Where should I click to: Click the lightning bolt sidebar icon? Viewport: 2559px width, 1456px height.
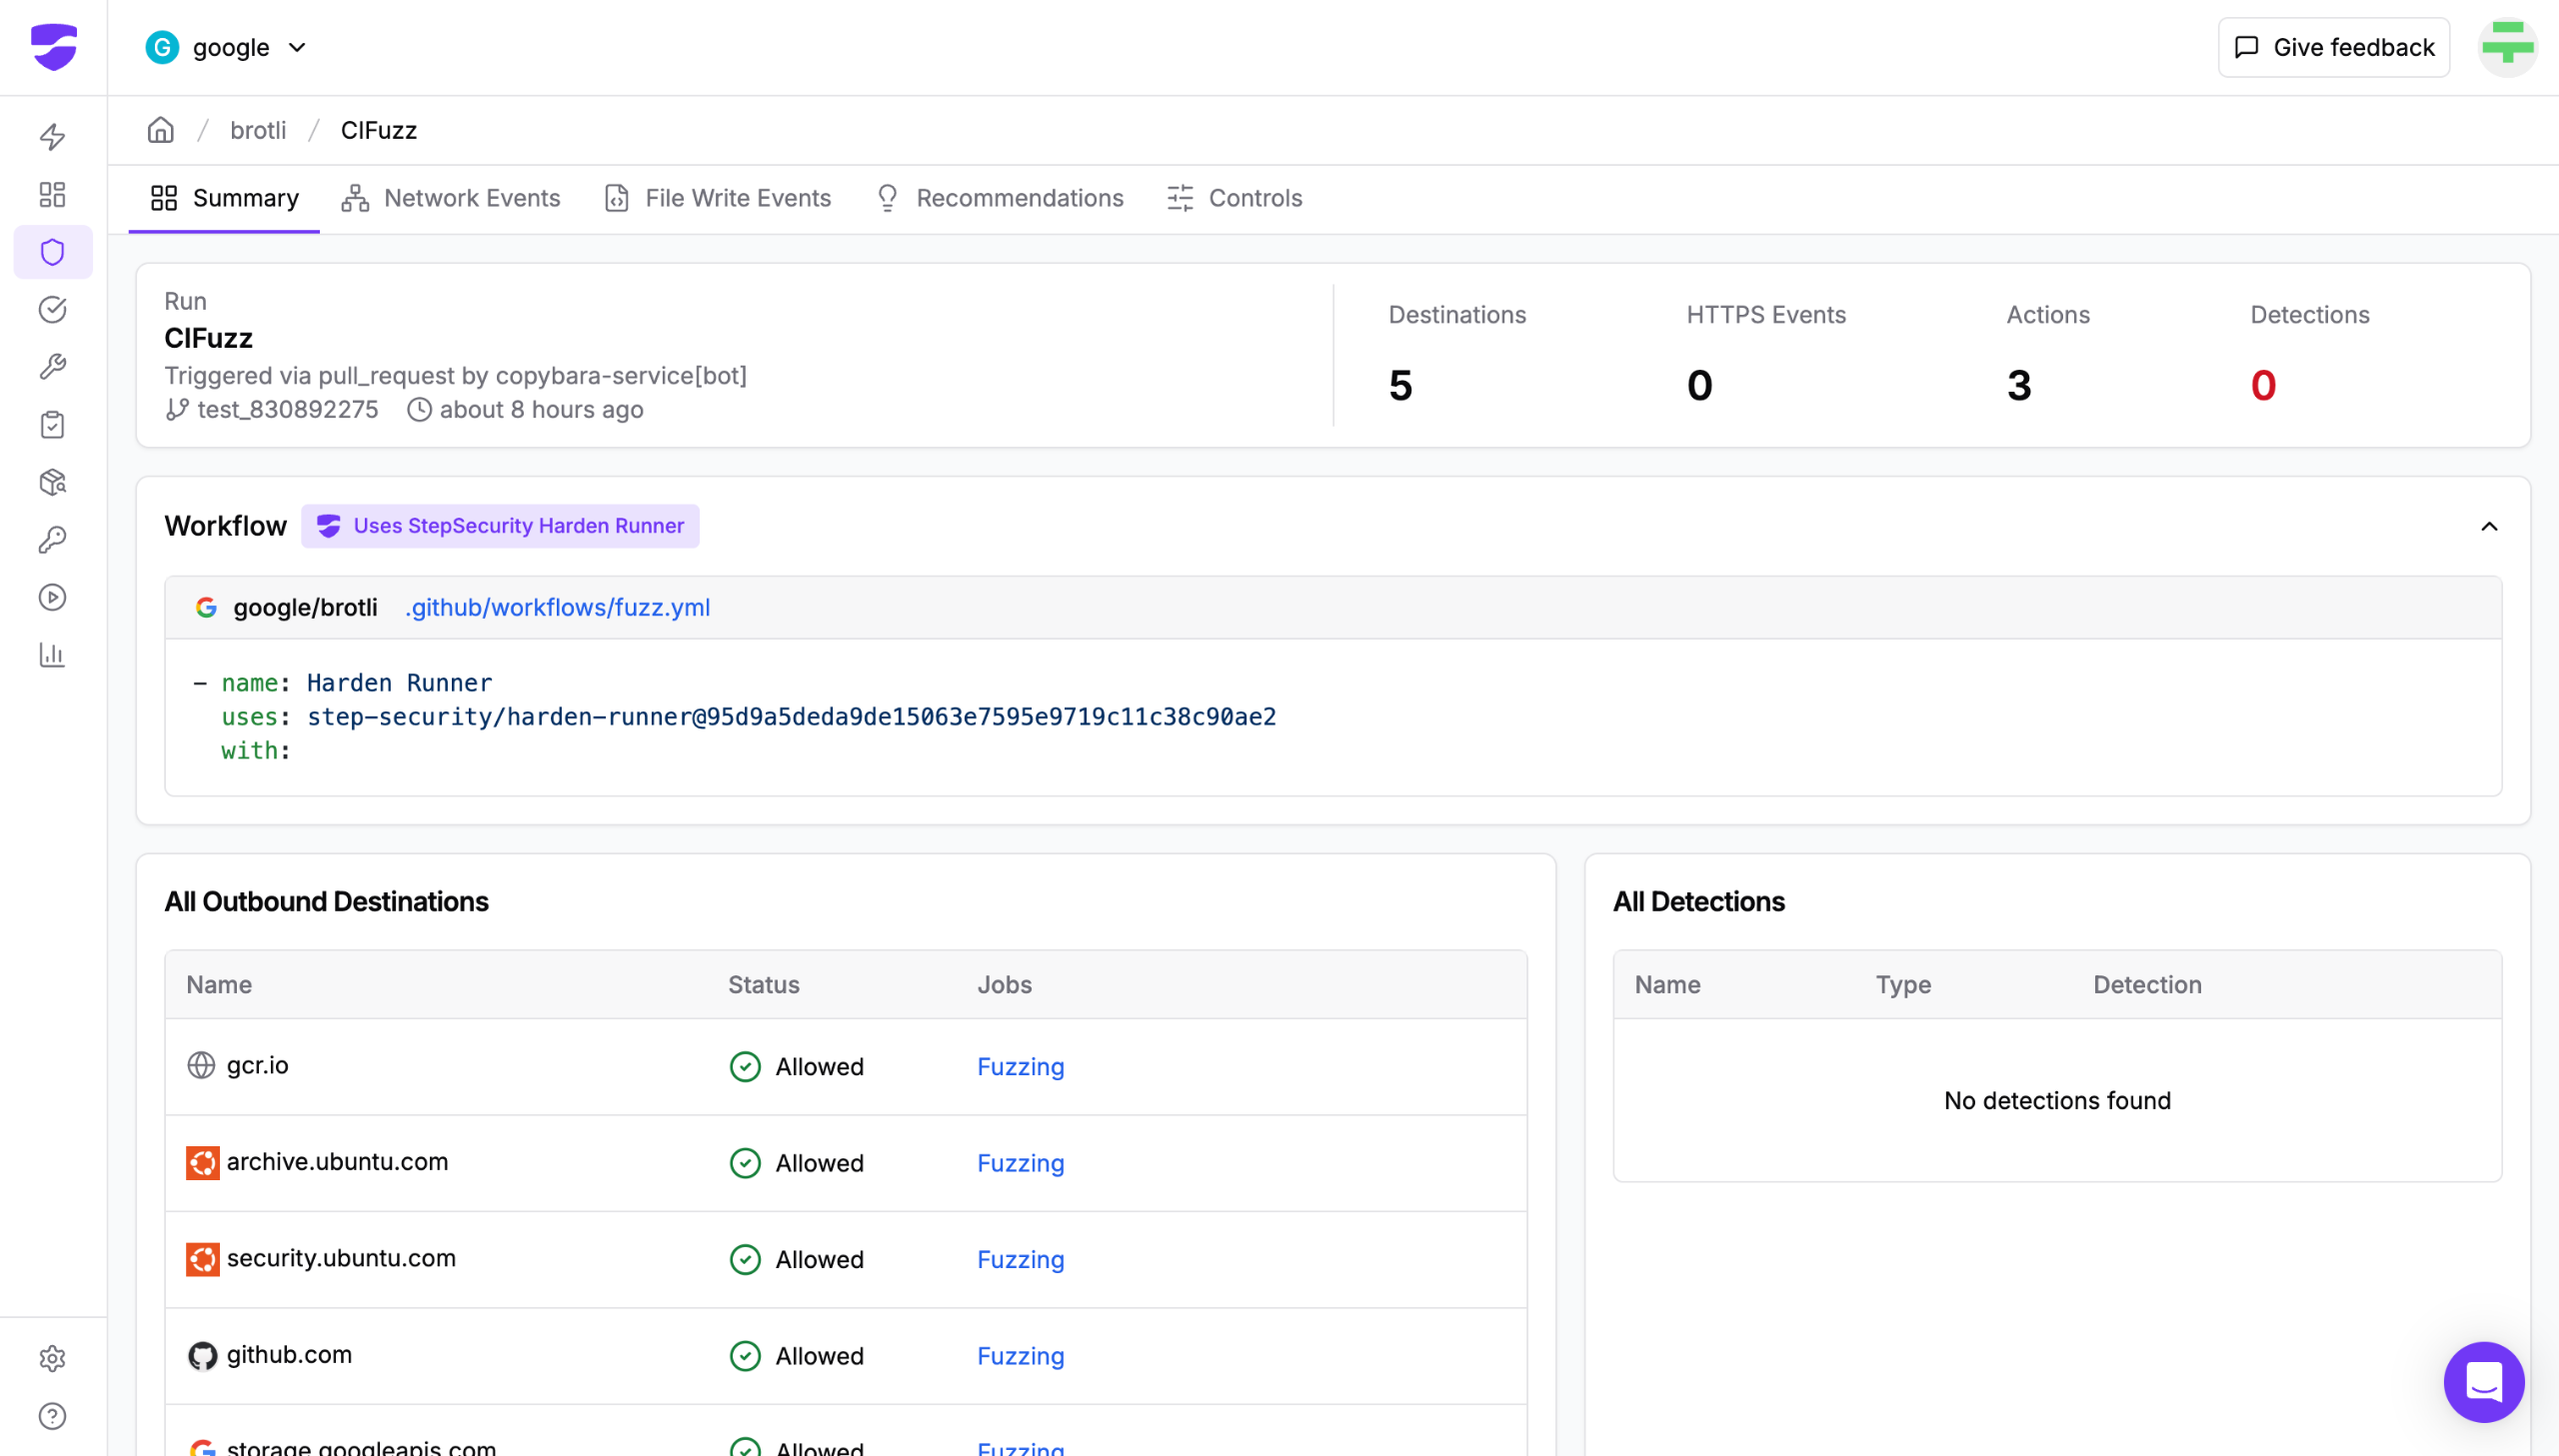[x=53, y=136]
